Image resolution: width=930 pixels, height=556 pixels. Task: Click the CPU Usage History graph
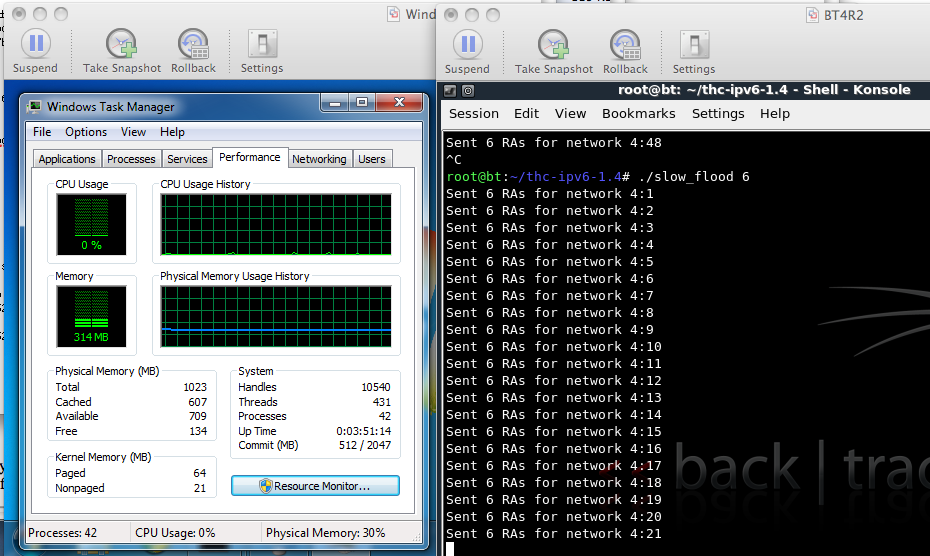click(276, 224)
